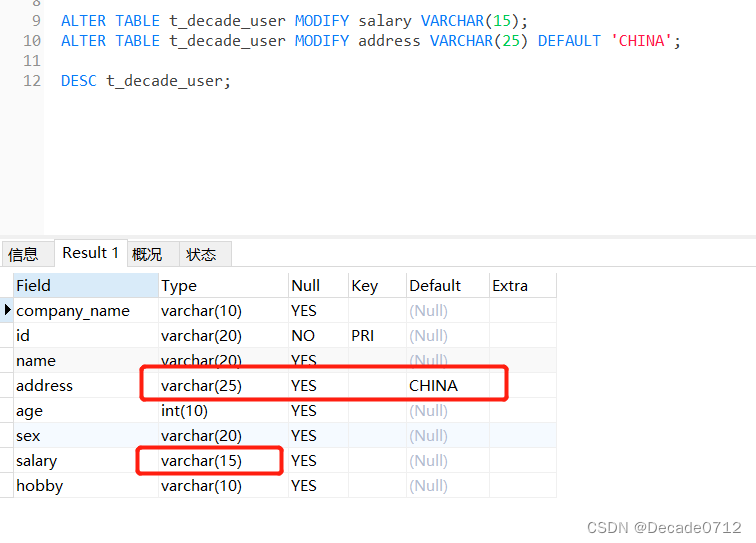Click the row pointer arrow beside company_name
This screenshot has width=756, height=543.
tap(8, 310)
